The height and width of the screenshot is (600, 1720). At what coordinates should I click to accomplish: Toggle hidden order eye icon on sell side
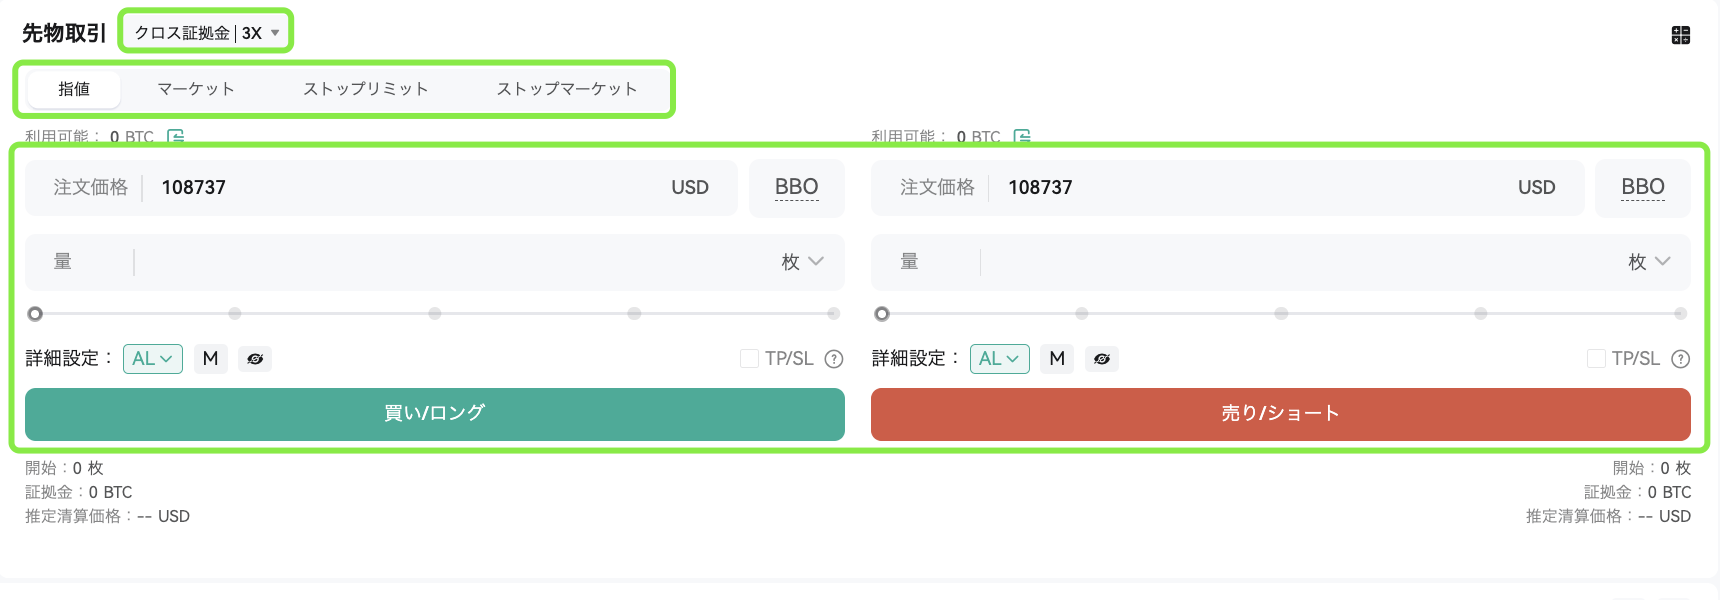point(1102,359)
